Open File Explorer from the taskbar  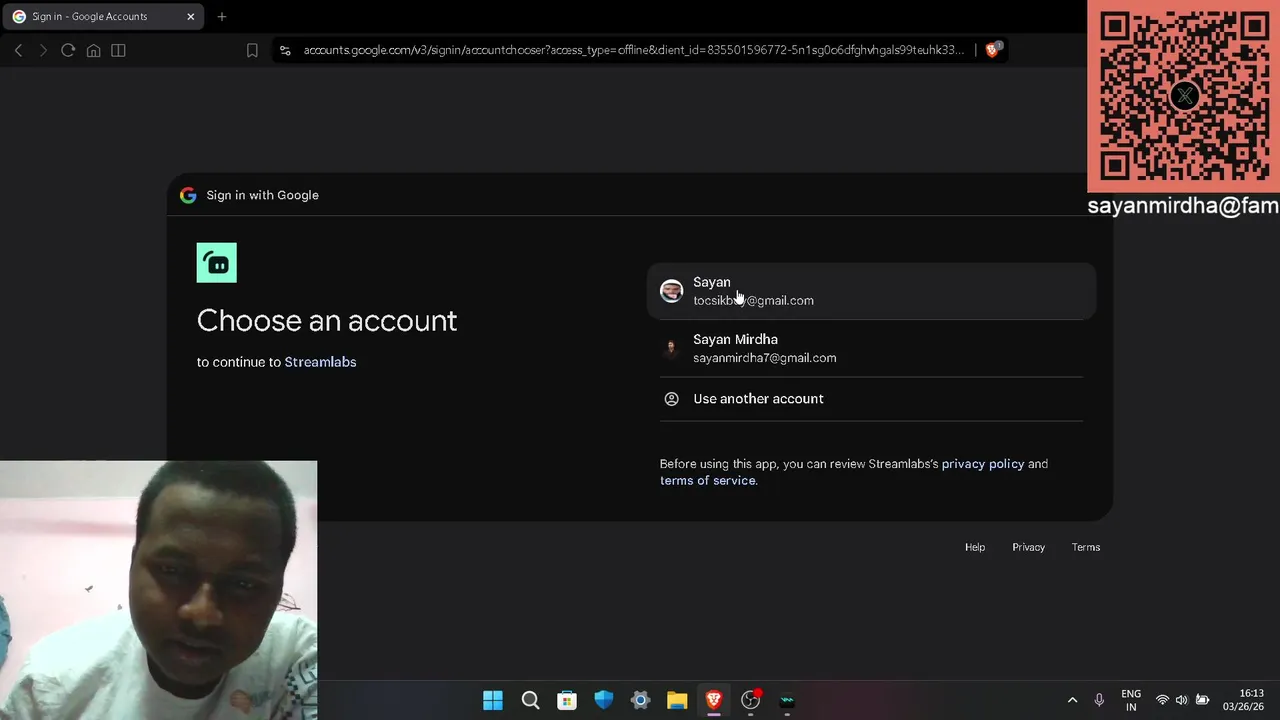(677, 700)
